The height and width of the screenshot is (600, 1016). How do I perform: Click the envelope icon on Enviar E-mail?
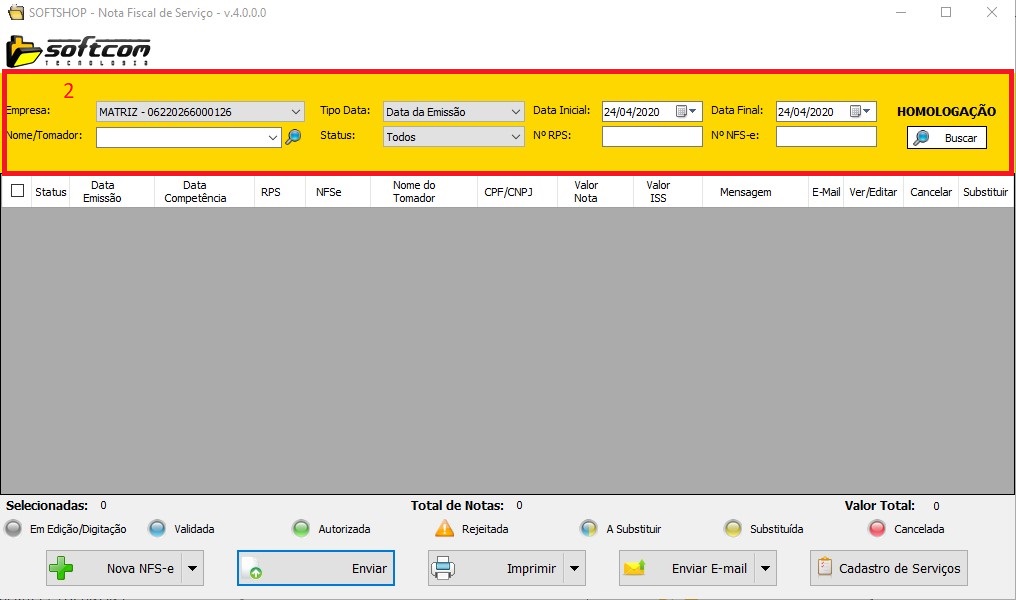click(634, 568)
